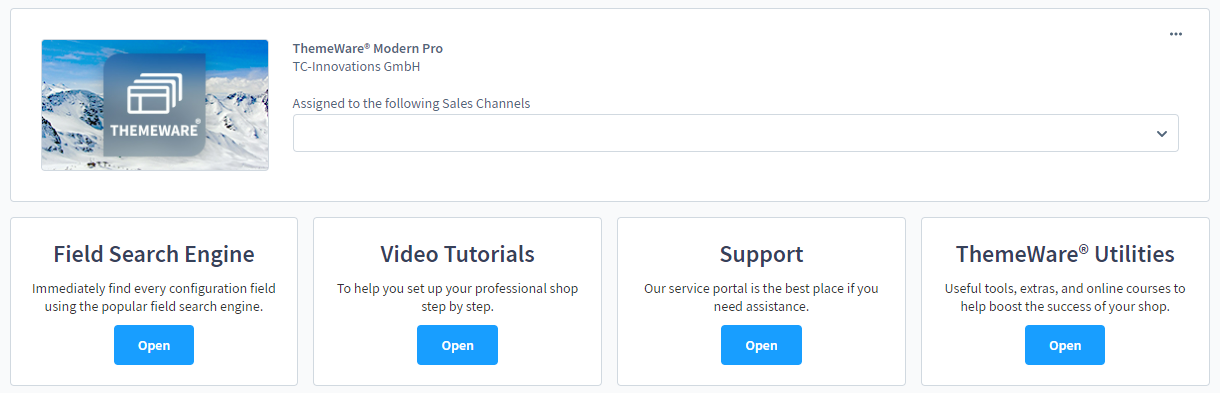This screenshot has width=1220, height=393.
Task: Click the TC-Innovations GmbH author text
Action: 356,67
